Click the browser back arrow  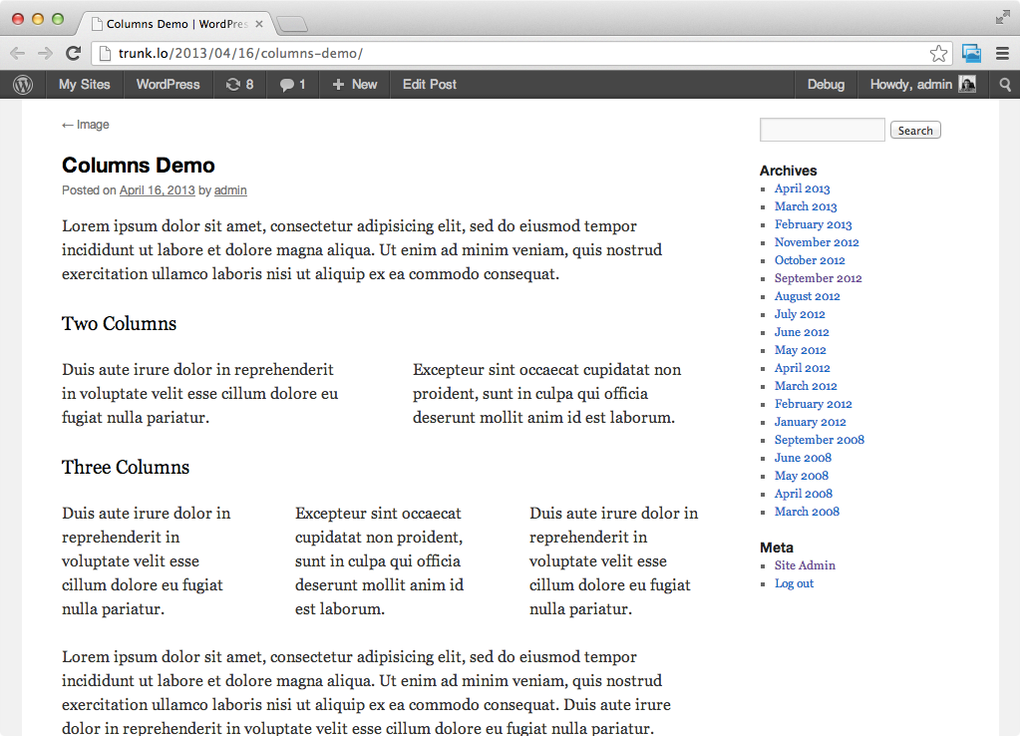click(x=17, y=53)
